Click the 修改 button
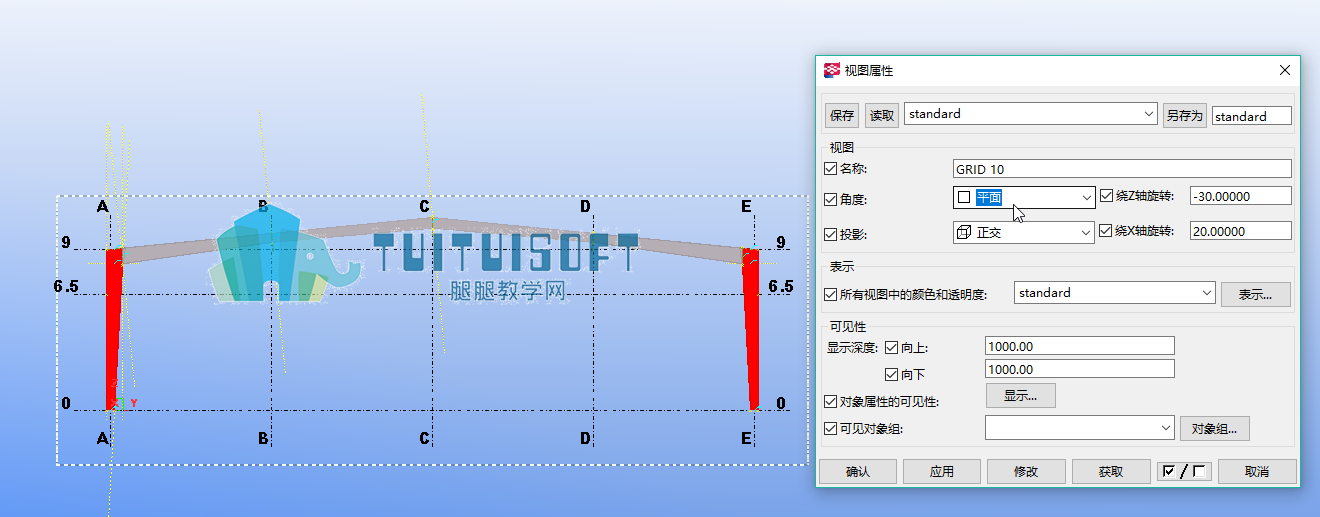1320x517 pixels. (x=1026, y=471)
